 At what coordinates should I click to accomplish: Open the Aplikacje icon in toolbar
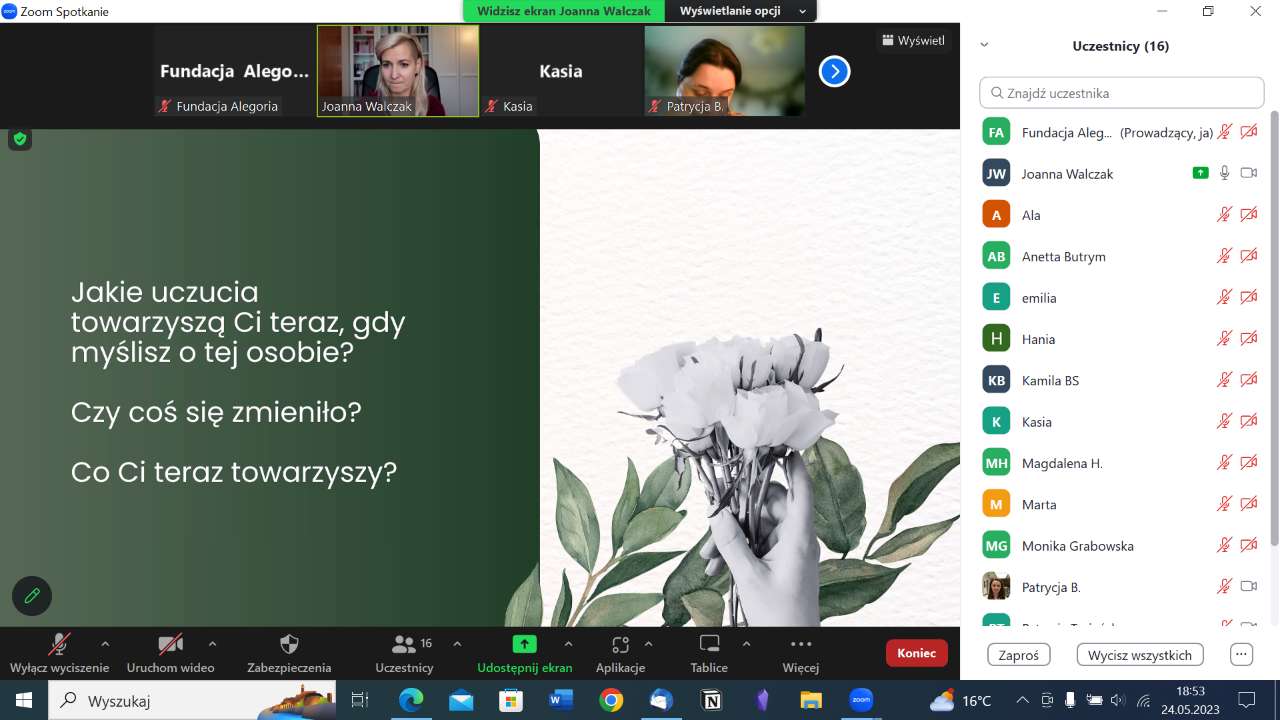(620, 644)
